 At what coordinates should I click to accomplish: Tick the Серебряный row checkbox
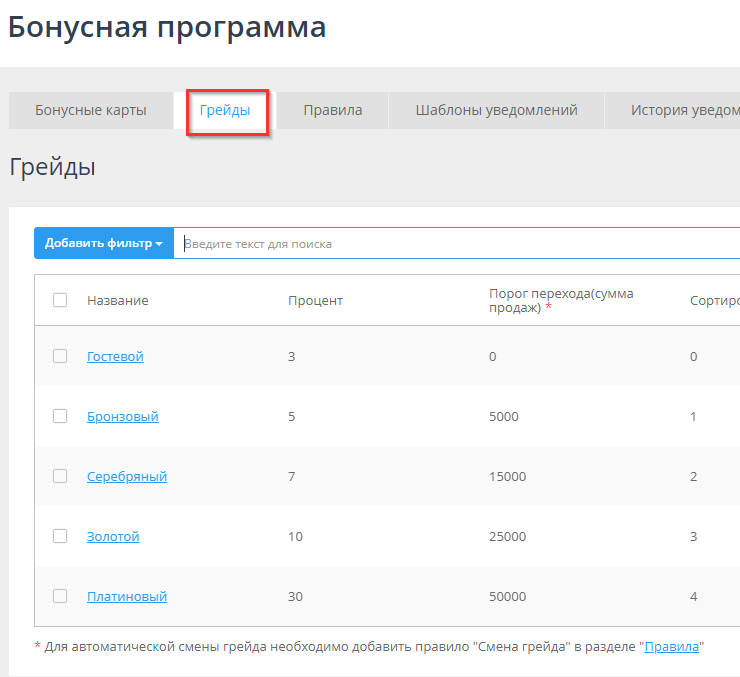[x=60, y=476]
